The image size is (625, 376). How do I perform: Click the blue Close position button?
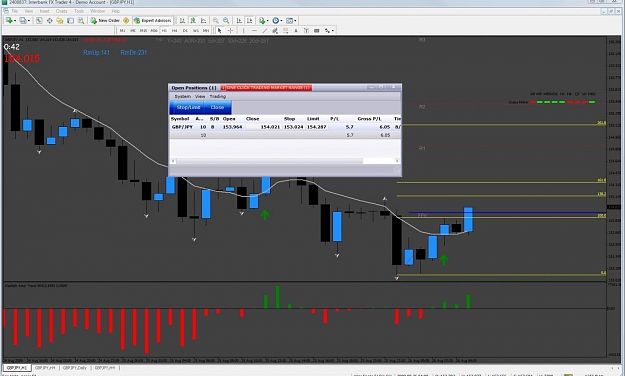[218, 108]
